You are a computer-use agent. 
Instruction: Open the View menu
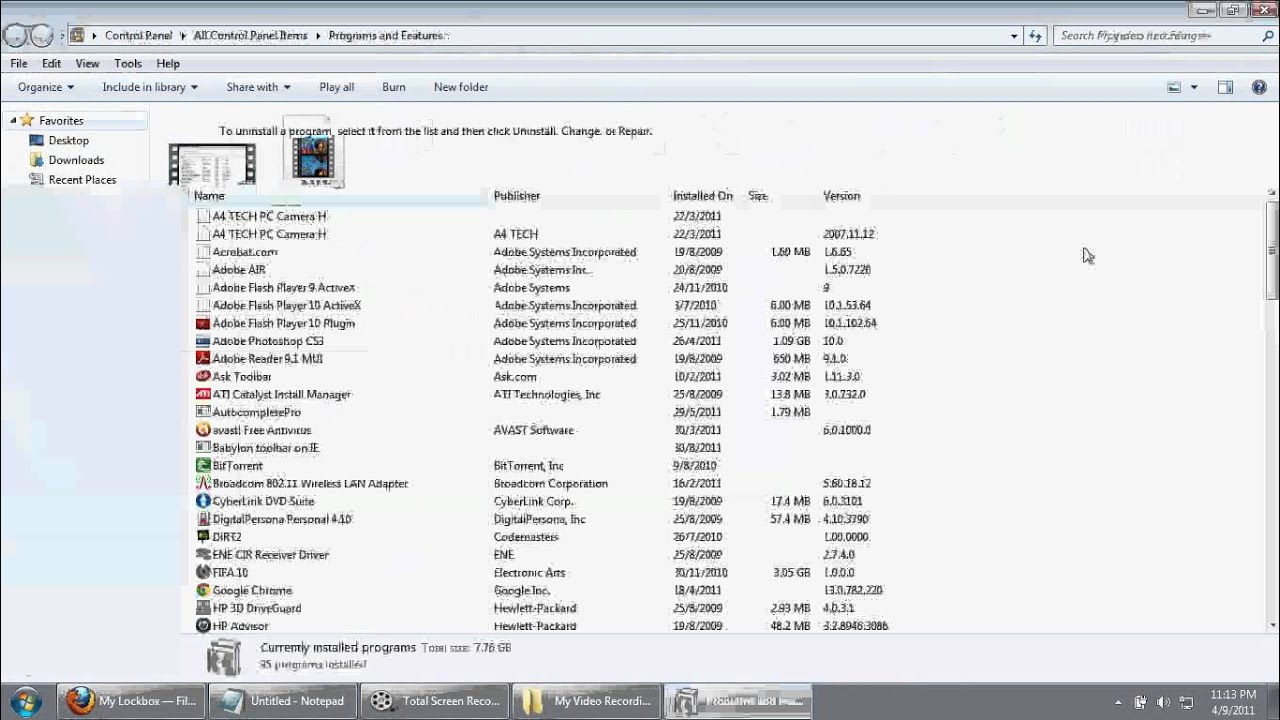point(87,63)
